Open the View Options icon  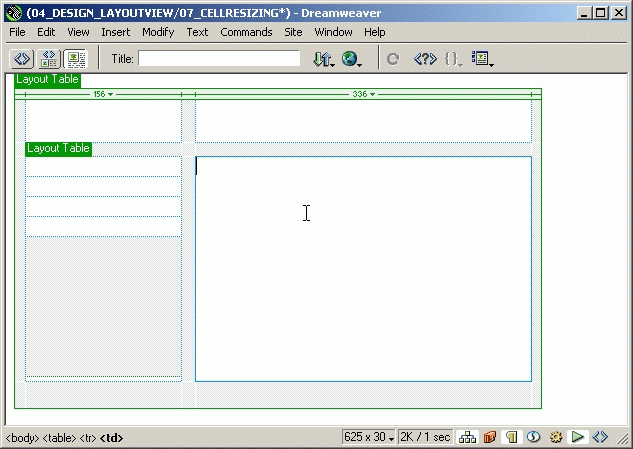[x=482, y=59]
